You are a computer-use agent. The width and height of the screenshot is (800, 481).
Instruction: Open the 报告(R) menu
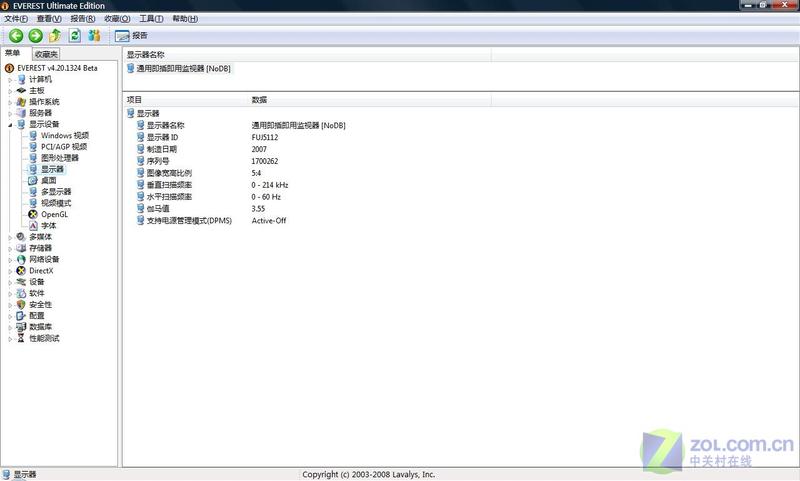click(x=83, y=19)
